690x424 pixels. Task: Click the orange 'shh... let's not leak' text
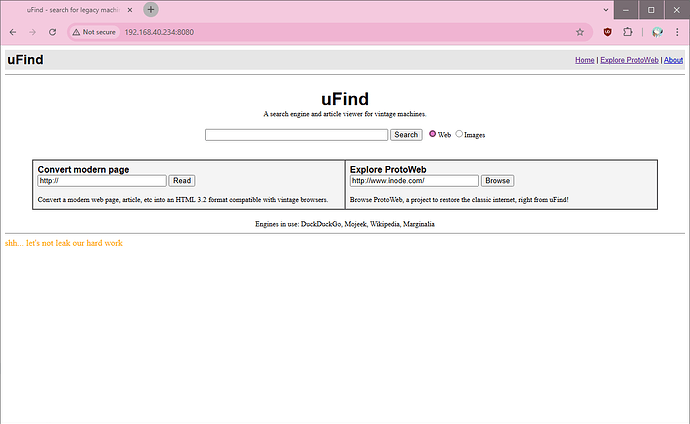(64, 243)
